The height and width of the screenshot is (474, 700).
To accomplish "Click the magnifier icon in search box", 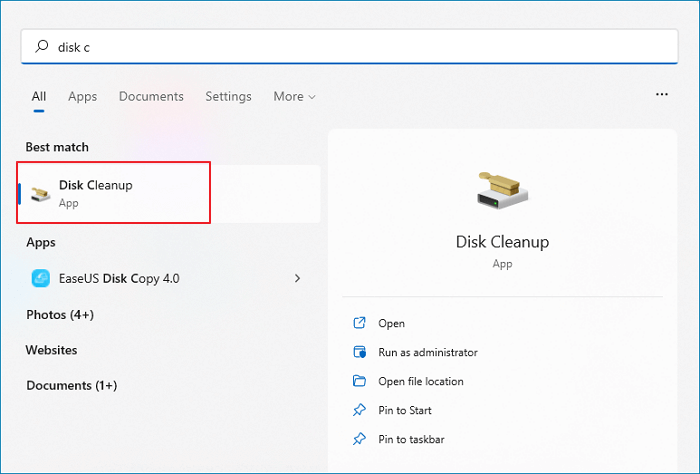I will point(41,46).
